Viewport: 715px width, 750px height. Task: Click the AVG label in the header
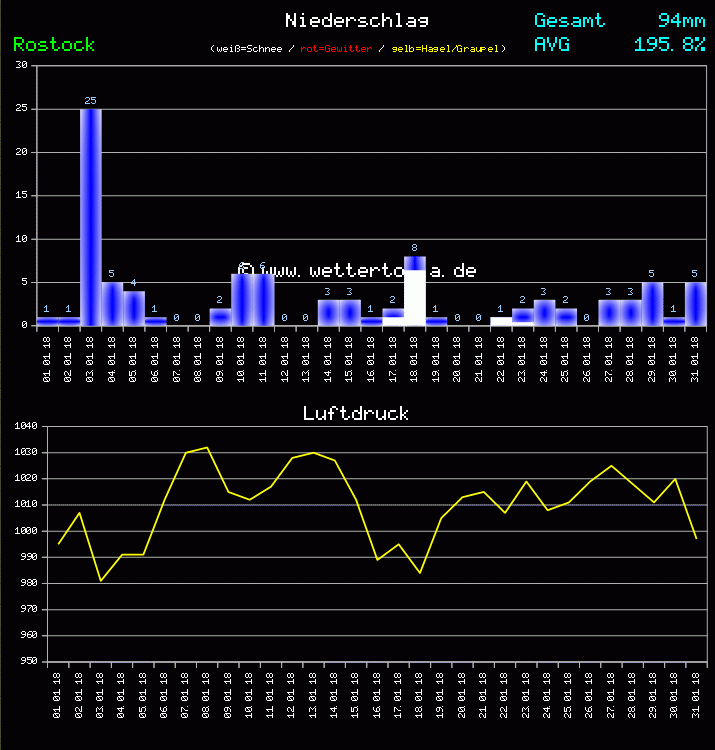click(x=552, y=45)
